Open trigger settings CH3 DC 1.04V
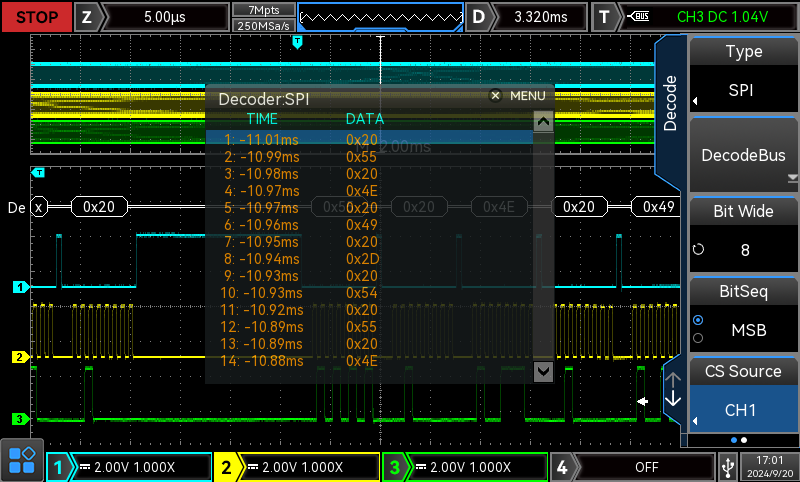Image resolution: width=800 pixels, height=482 pixels. click(x=722, y=17)
